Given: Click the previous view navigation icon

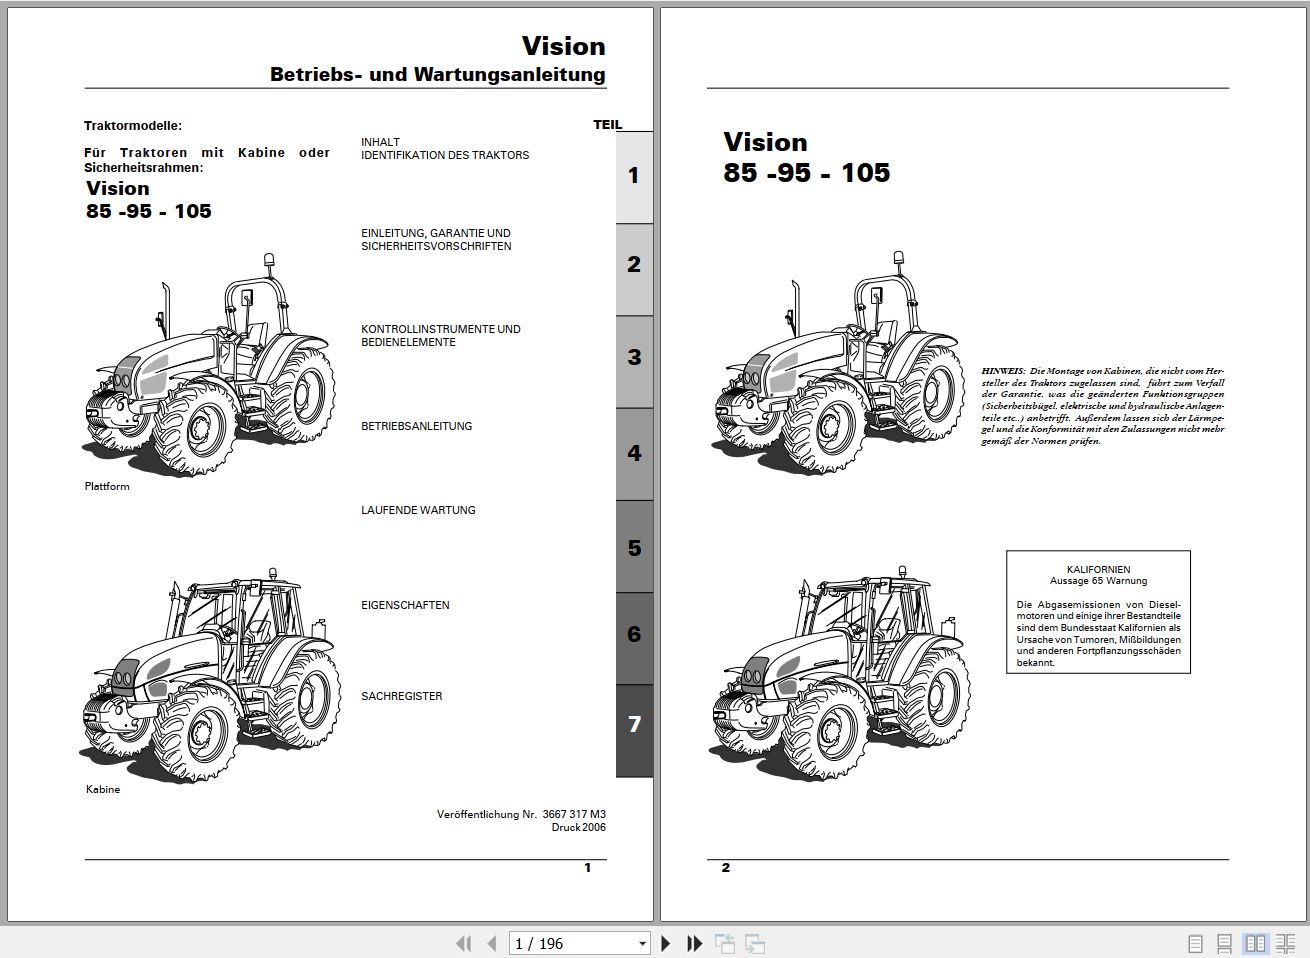Looking at the screenshot, I should (x=725, y=943).
